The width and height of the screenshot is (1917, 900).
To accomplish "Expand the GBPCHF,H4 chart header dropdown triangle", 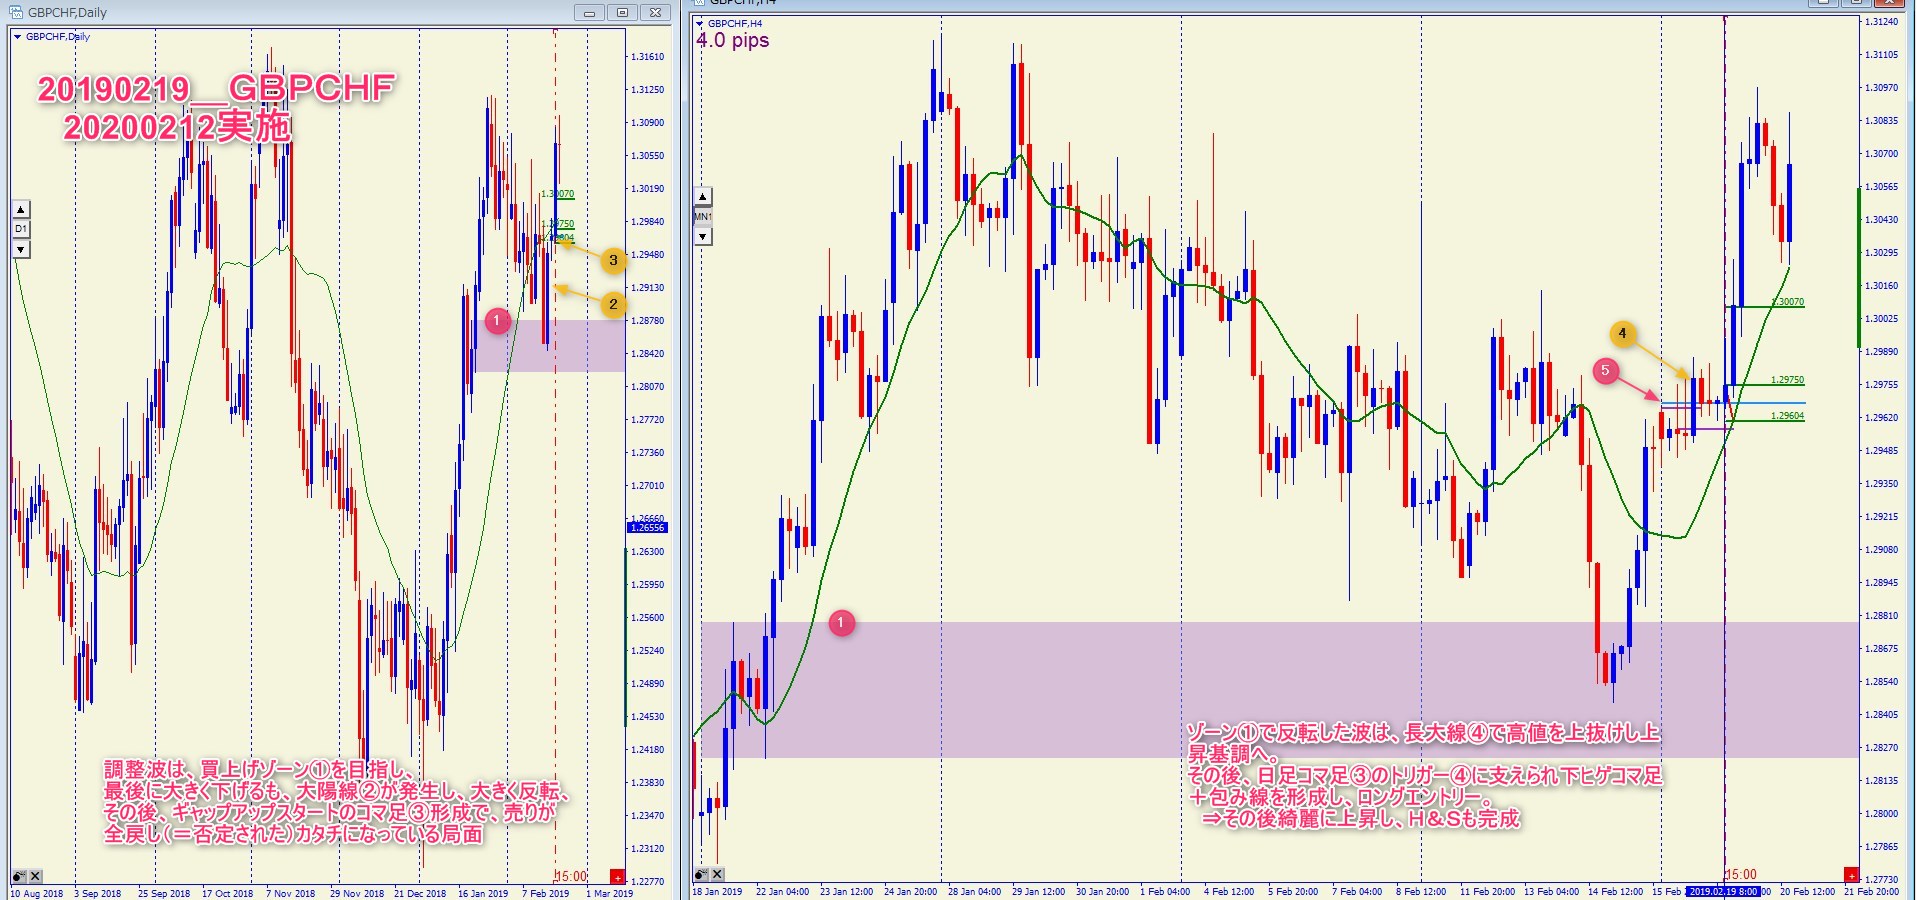I will coord(700,23).
